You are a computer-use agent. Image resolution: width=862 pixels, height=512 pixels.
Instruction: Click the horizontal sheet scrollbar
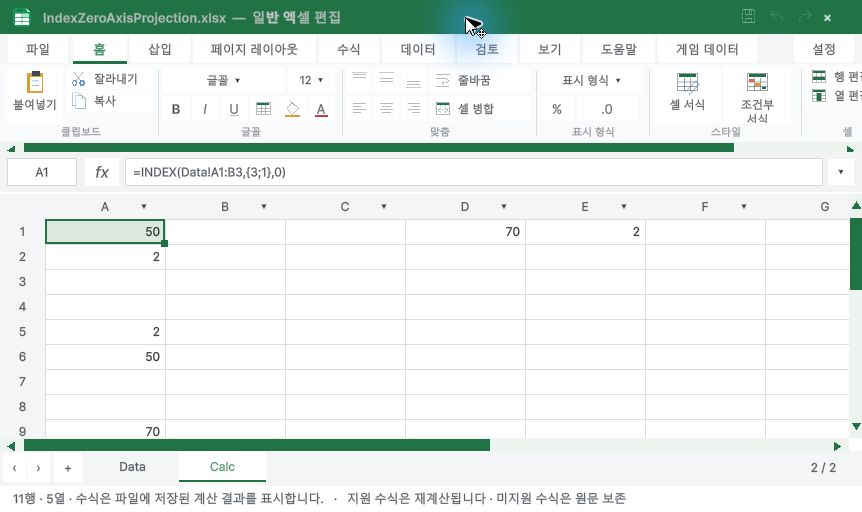click(257, 445)
